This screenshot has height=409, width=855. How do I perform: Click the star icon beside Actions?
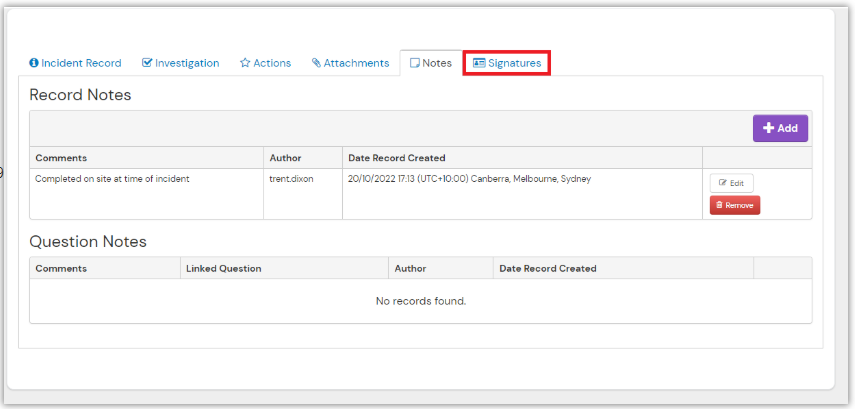pyautogui.click(x=245, y=63)
